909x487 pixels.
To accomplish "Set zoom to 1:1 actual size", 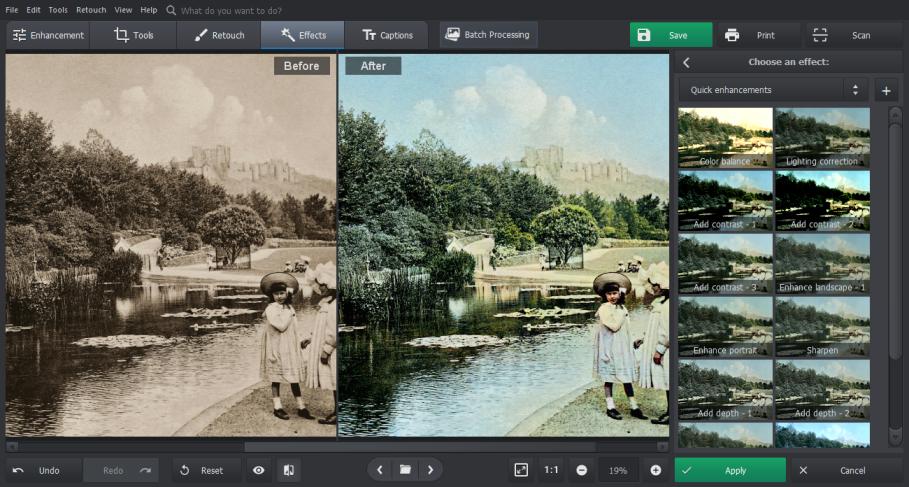I will (551, 470).
